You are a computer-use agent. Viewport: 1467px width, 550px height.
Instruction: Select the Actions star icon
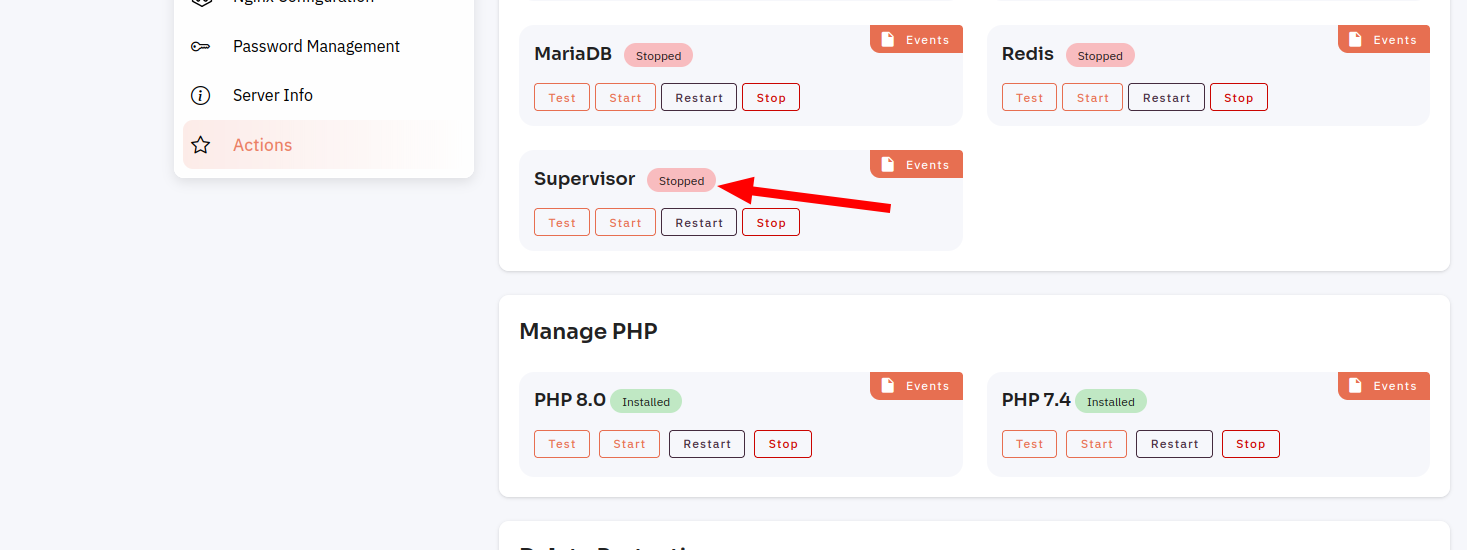(200, 145)
